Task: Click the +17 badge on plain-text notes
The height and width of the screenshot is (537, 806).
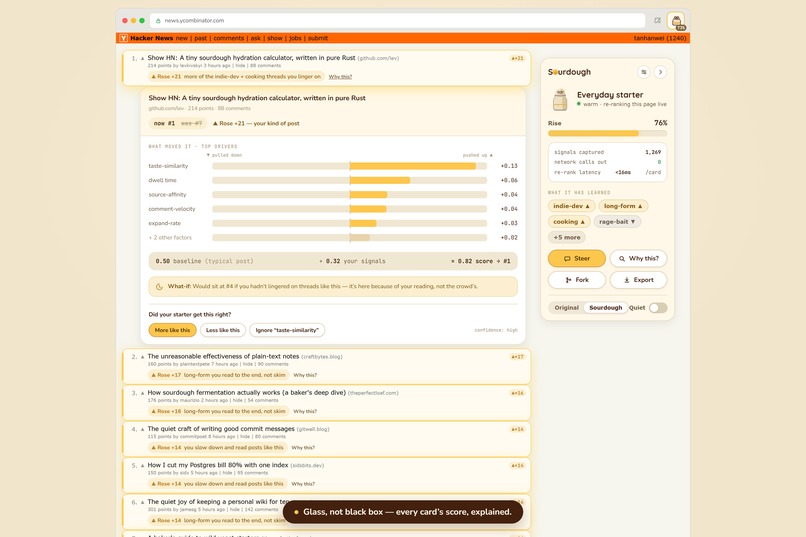Action: click(x=517, y=357)
